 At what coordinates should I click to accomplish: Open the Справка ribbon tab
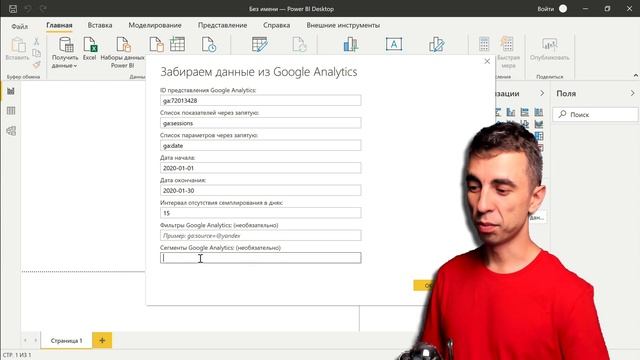276,25
